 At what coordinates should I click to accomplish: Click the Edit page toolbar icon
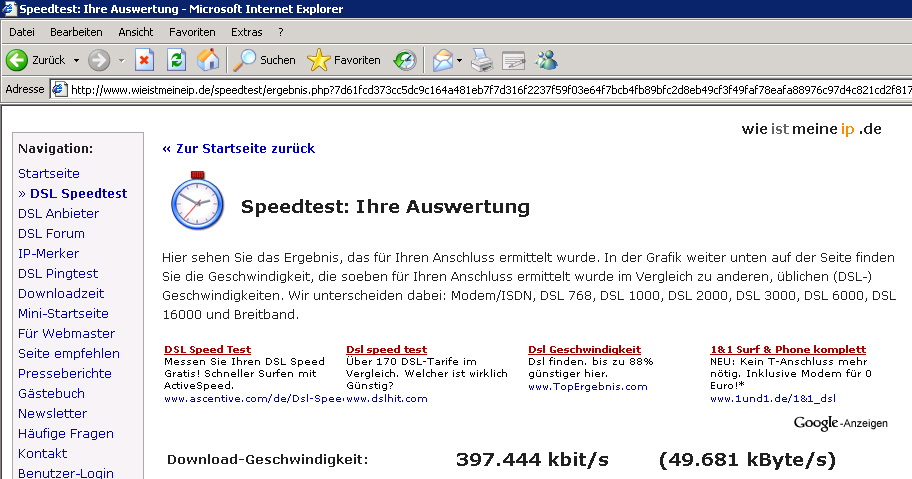[x=514, y=60]
